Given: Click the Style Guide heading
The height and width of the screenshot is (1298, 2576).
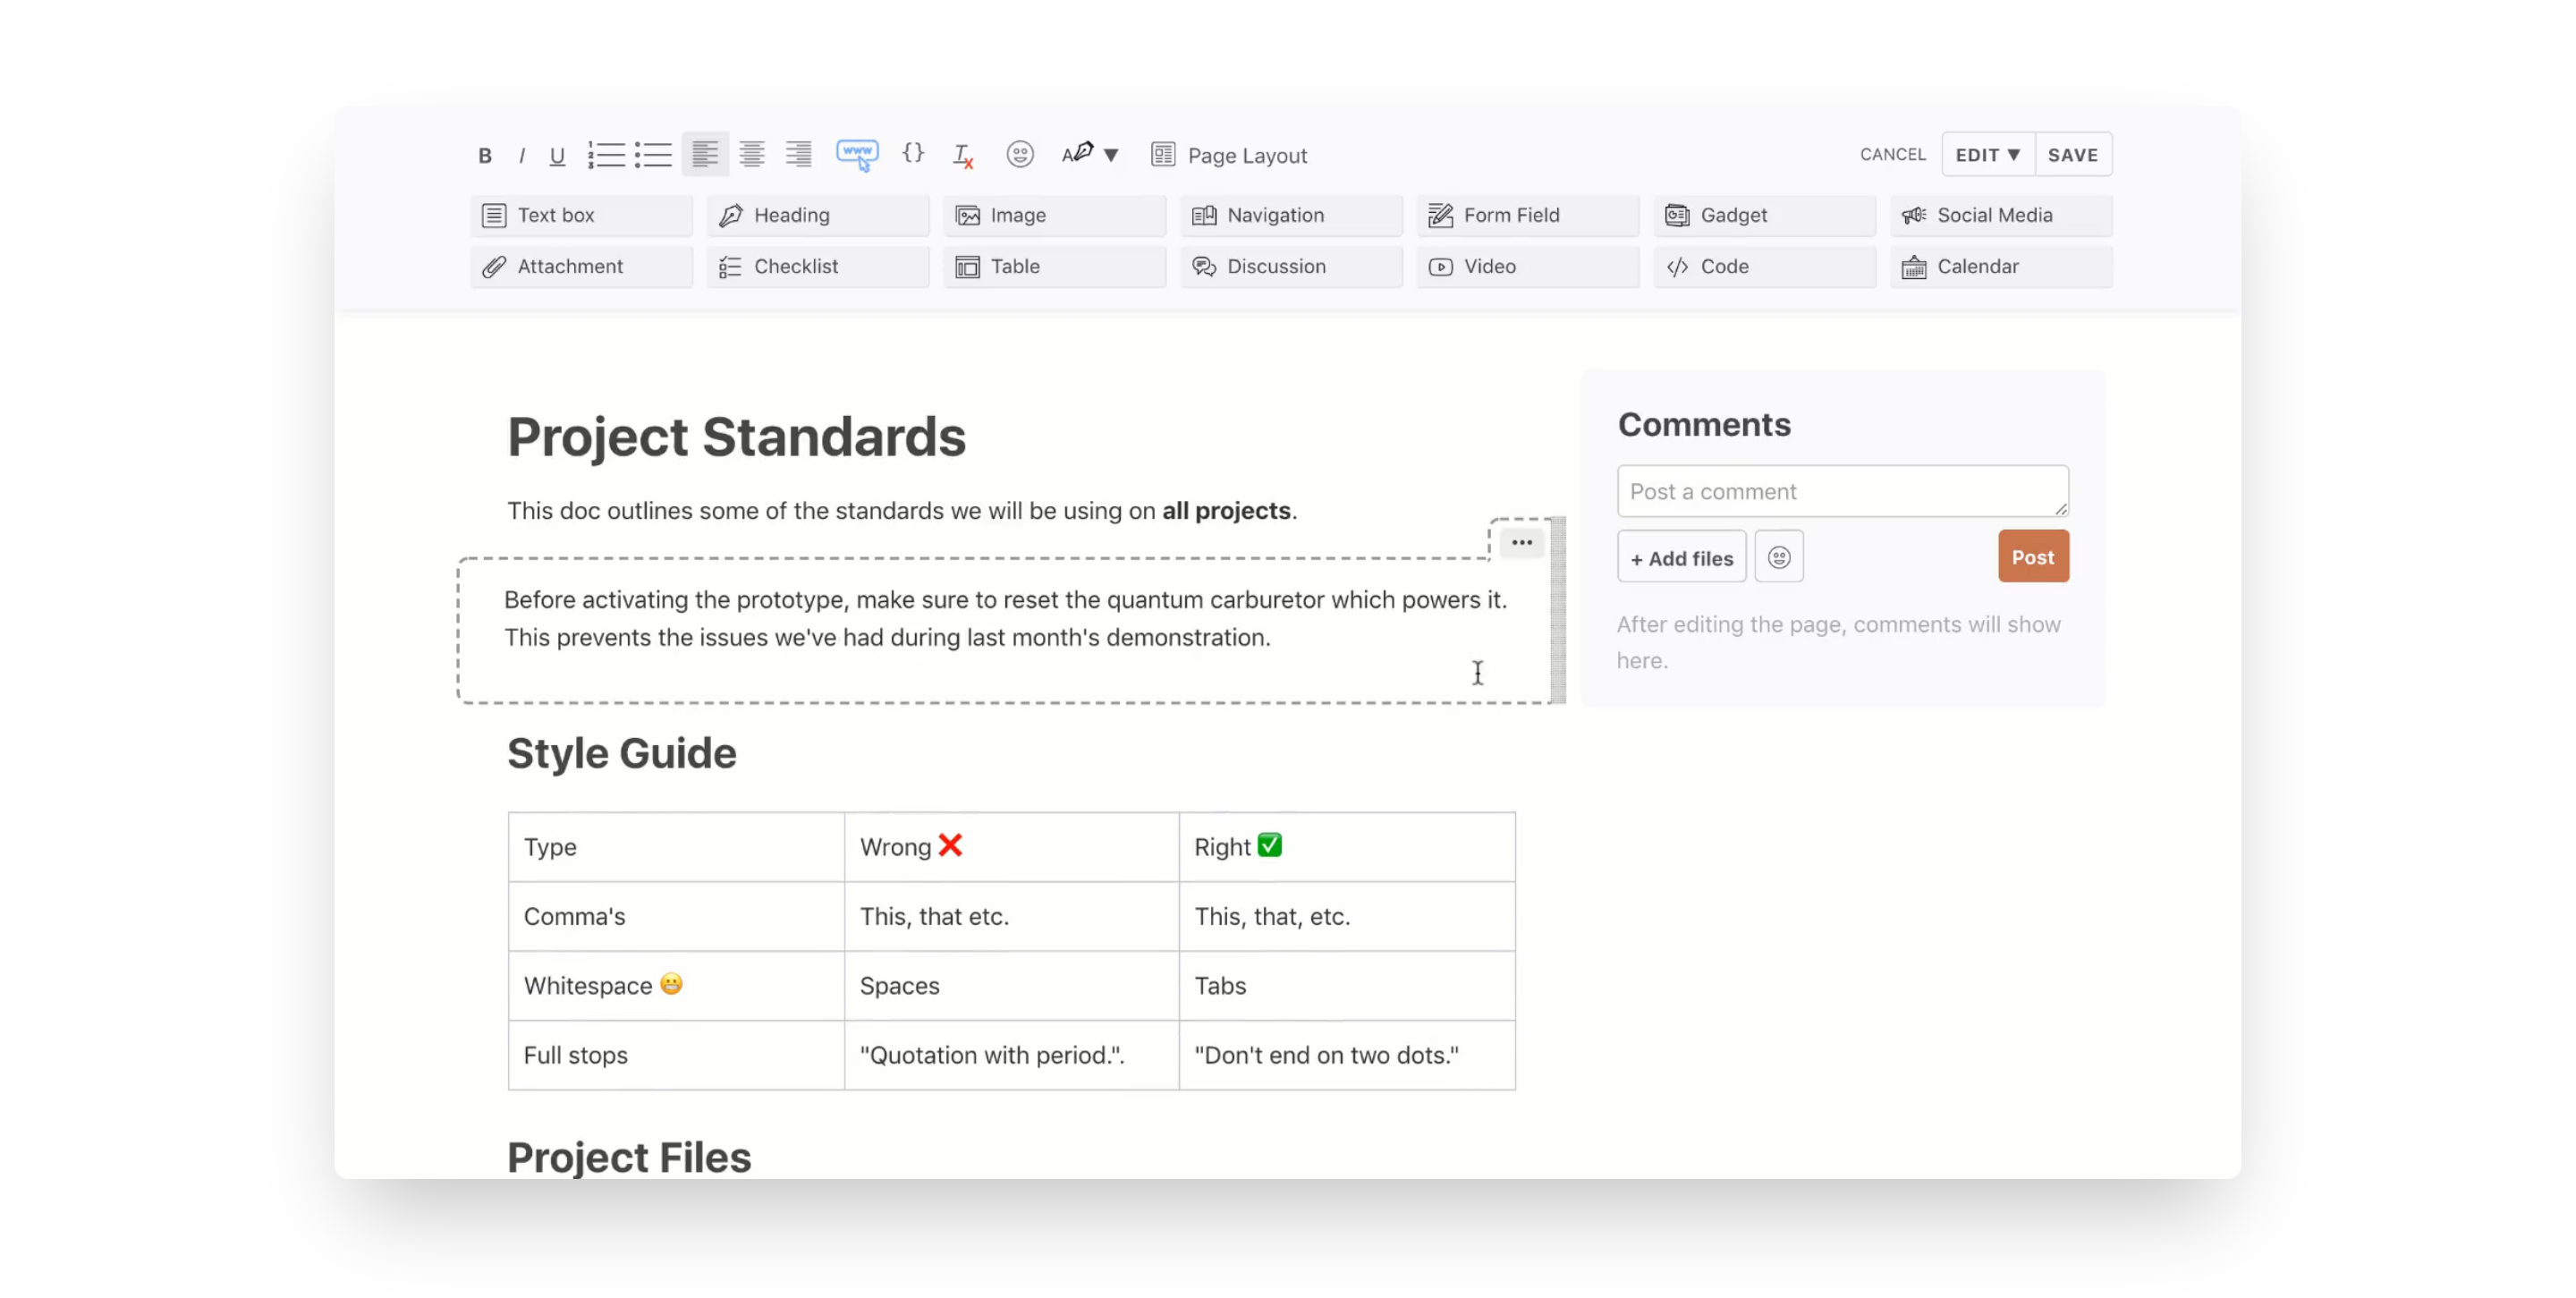Looking at the screenshot, I should [x=621, y=753].
